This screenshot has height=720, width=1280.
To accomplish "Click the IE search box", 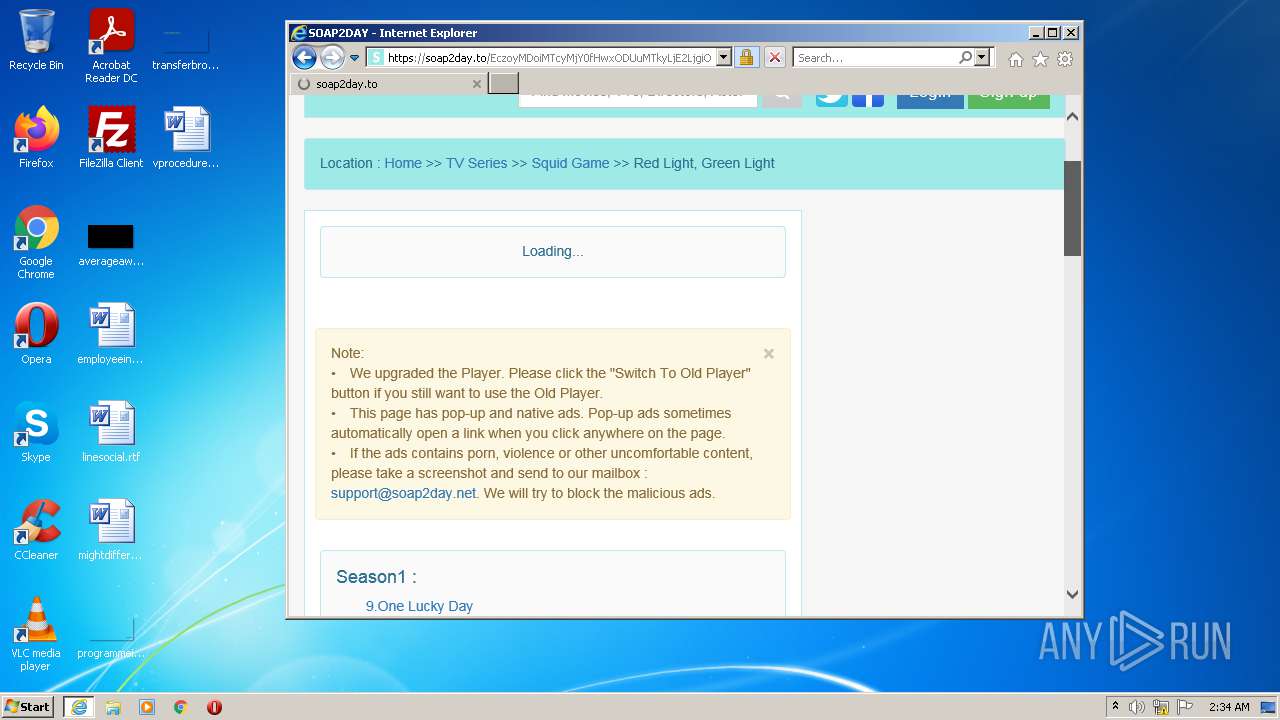I will [x=876, y=58].
